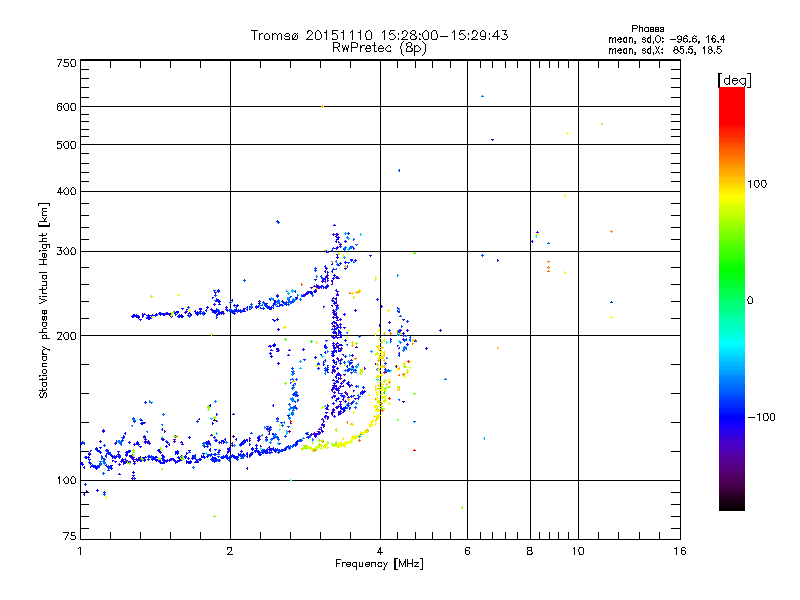The image size is (800, 600).
Task: Click the x-axis tick label '2'
Action: pyautogui.click(x=230, y=551)
